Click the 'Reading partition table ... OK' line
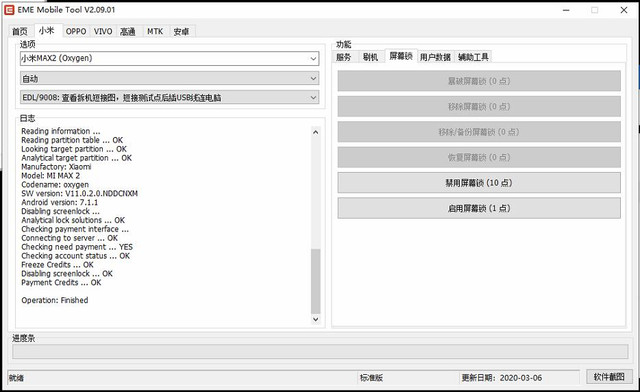Viewport: 640px width, 392px height. click(x=72, y=140)
